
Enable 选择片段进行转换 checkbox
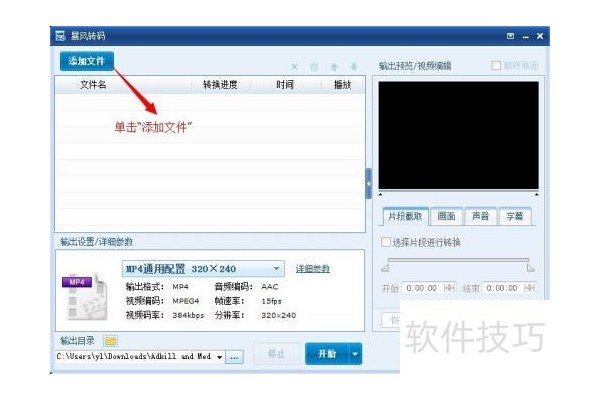386,242
